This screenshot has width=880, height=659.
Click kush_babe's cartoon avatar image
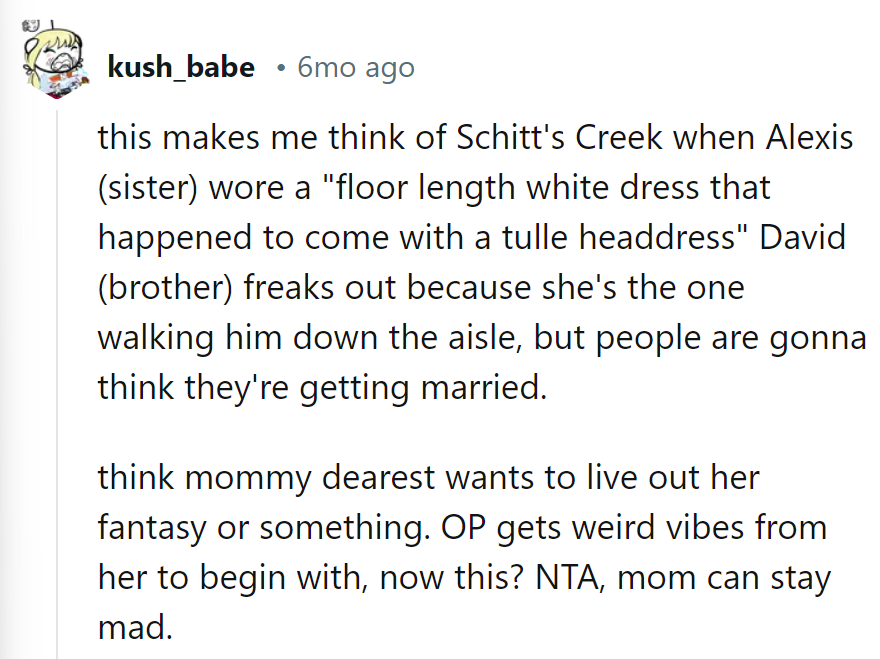pos(57,63)
